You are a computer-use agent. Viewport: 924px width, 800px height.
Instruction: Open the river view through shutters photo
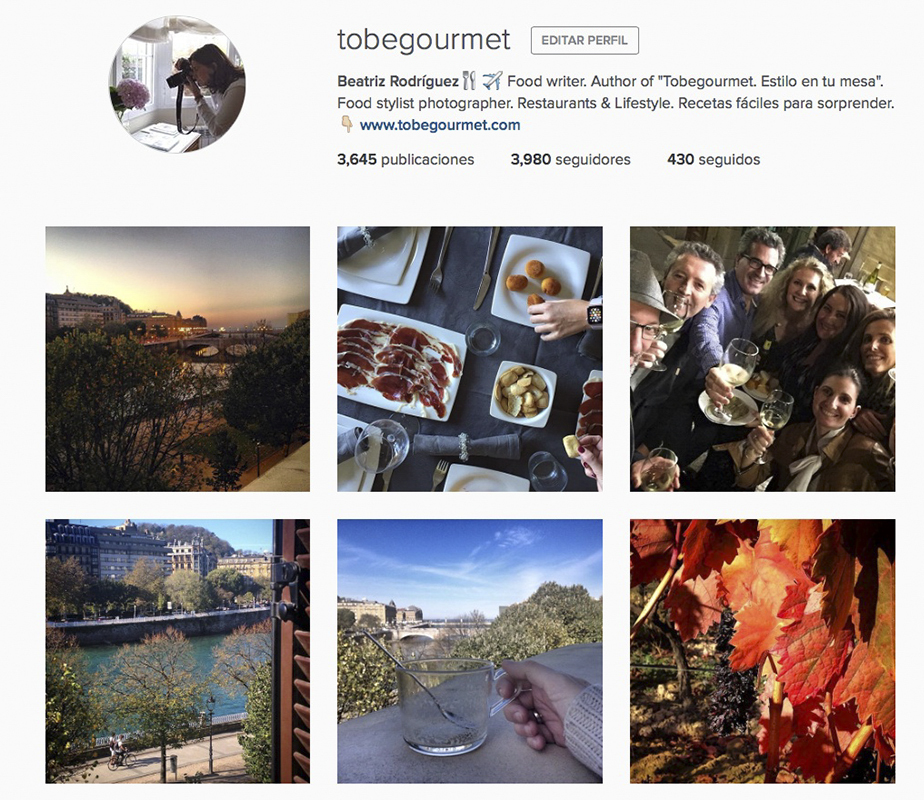[177, 651]
